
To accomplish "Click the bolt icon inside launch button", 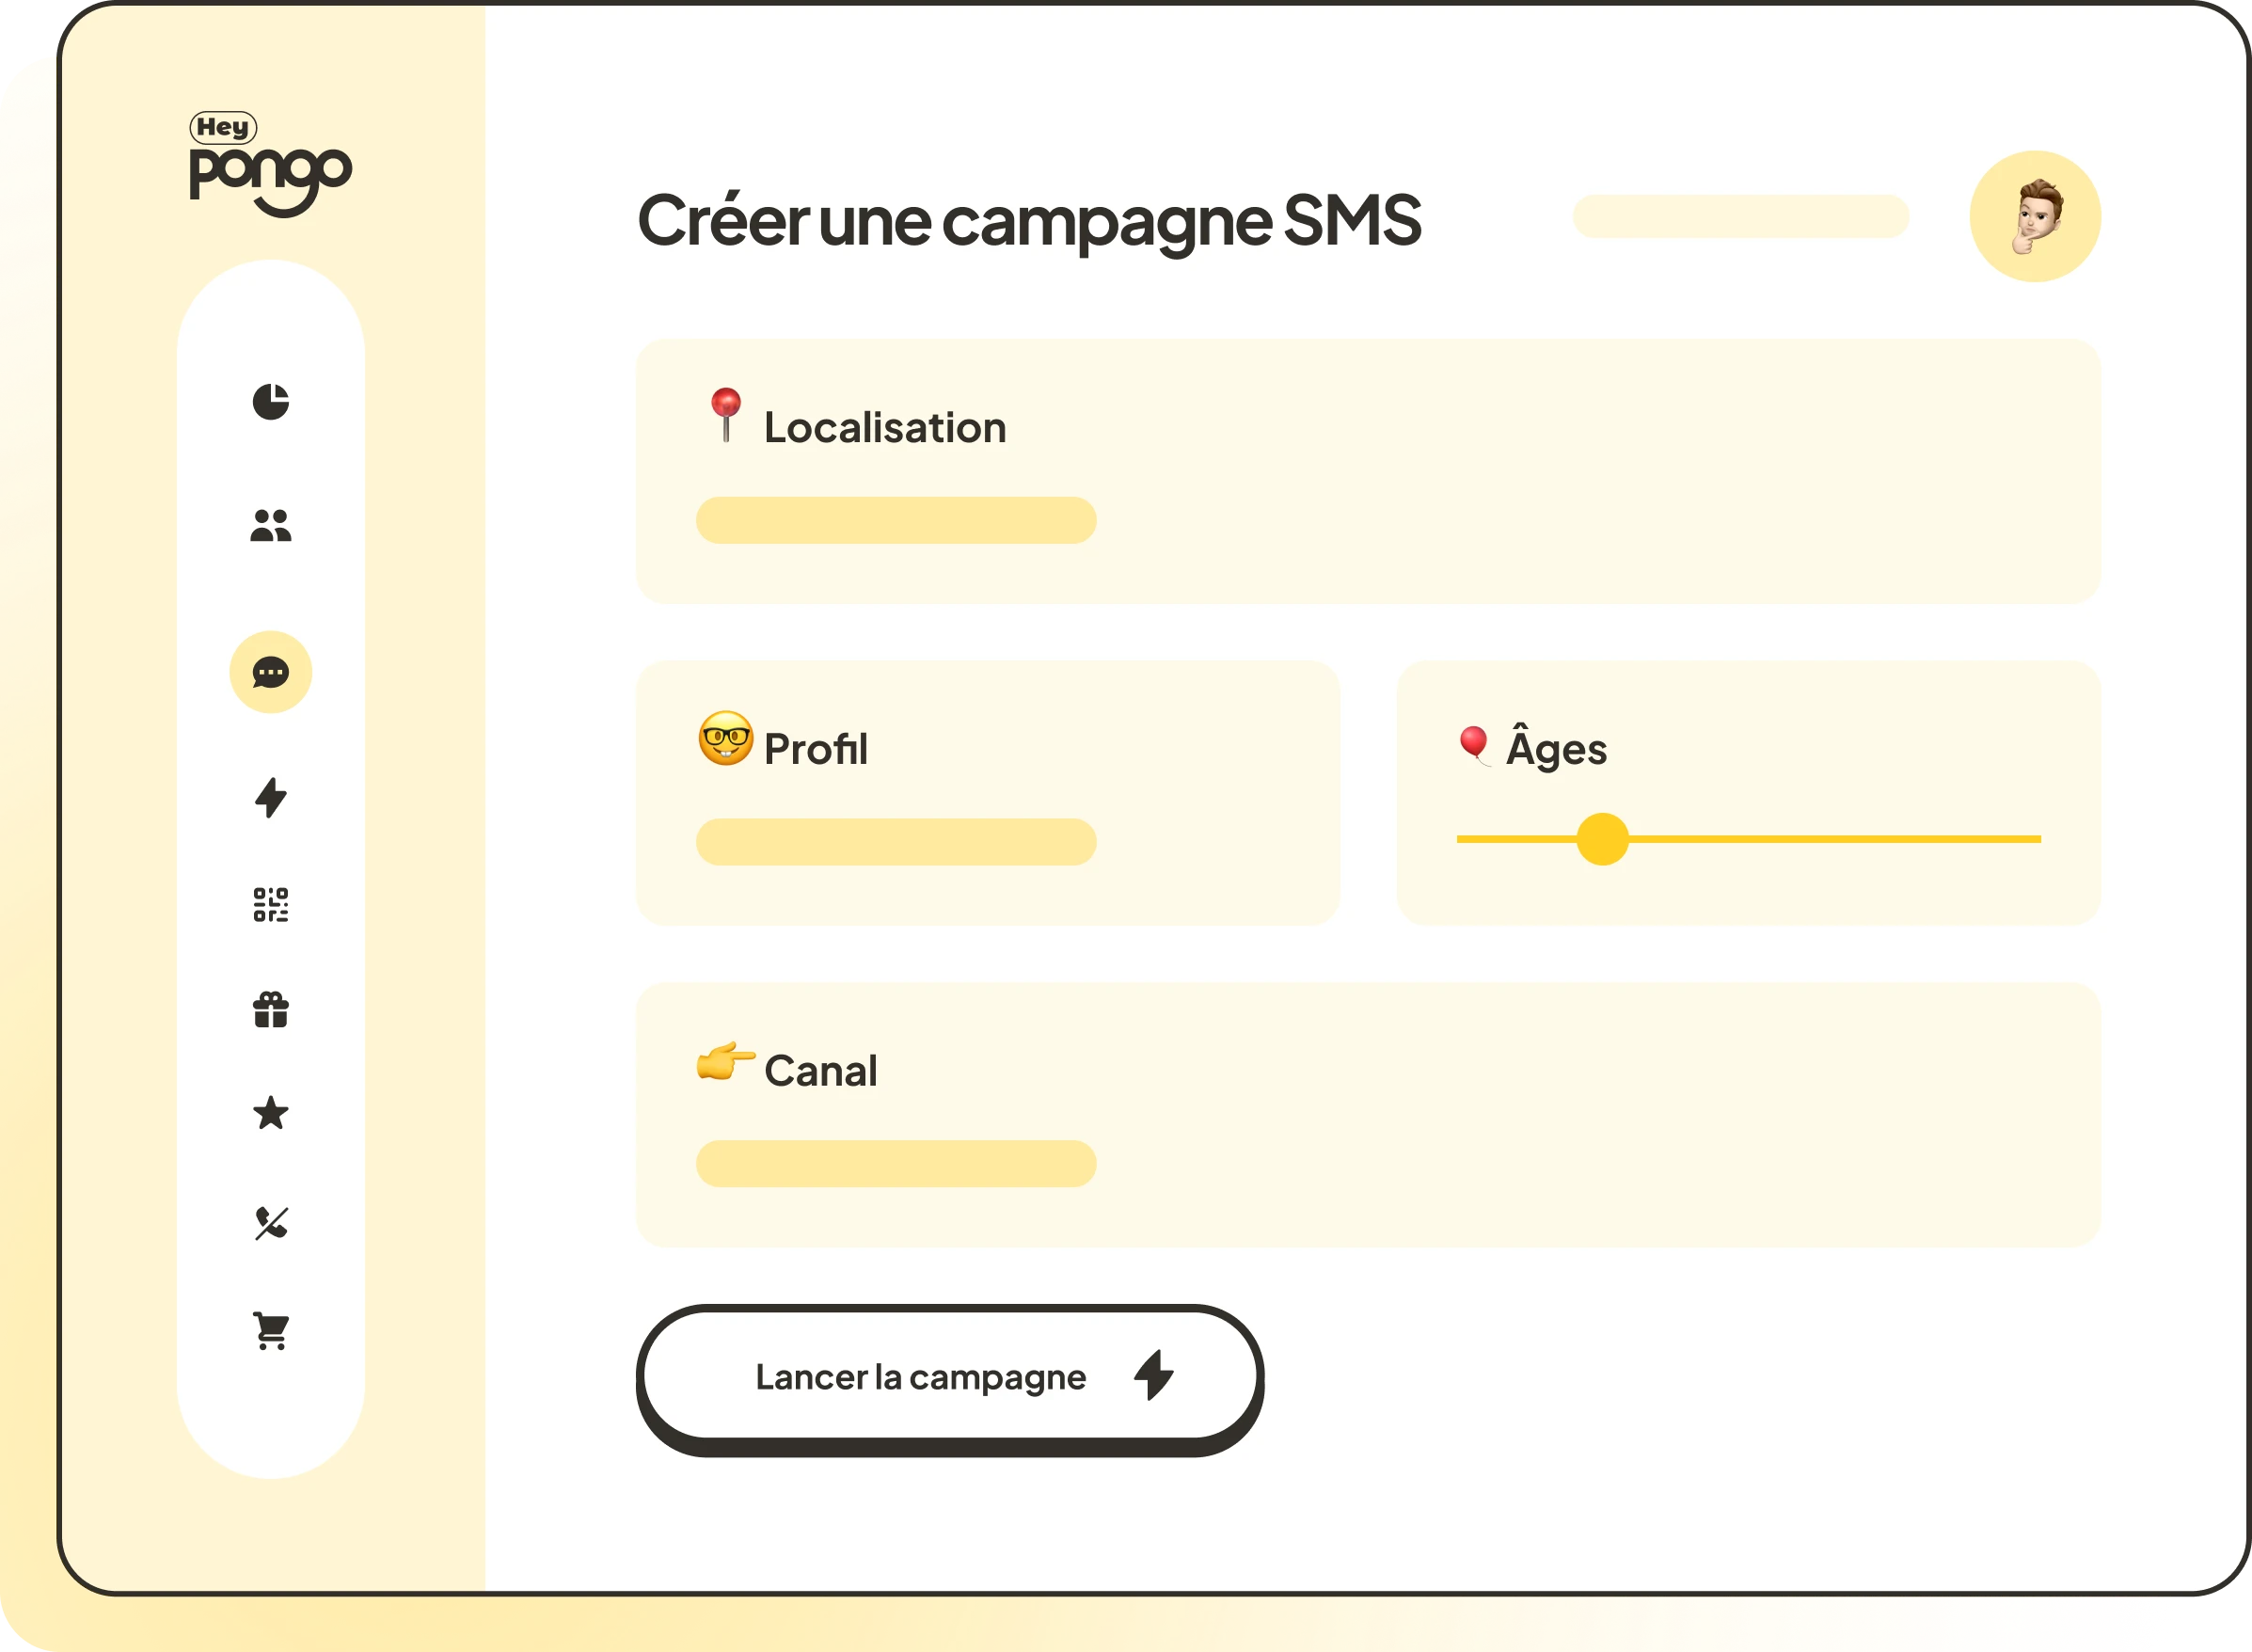I will click(x=1154, y=1376).
